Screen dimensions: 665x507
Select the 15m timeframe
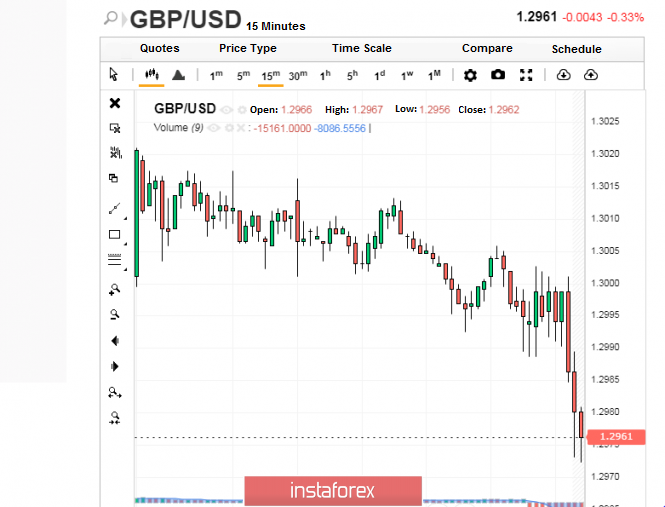pos(271,76)
